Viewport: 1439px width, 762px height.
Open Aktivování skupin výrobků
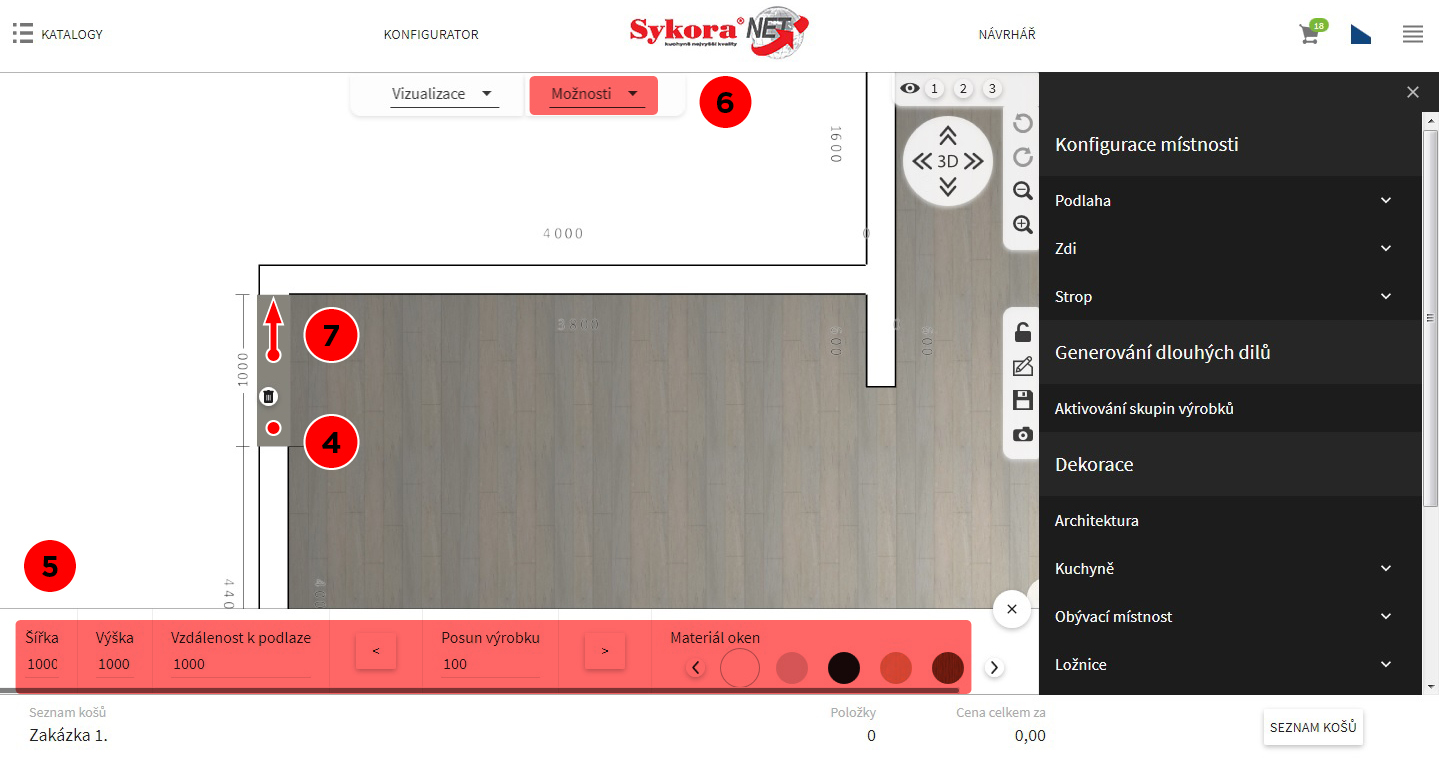[x=1144, y=409]
